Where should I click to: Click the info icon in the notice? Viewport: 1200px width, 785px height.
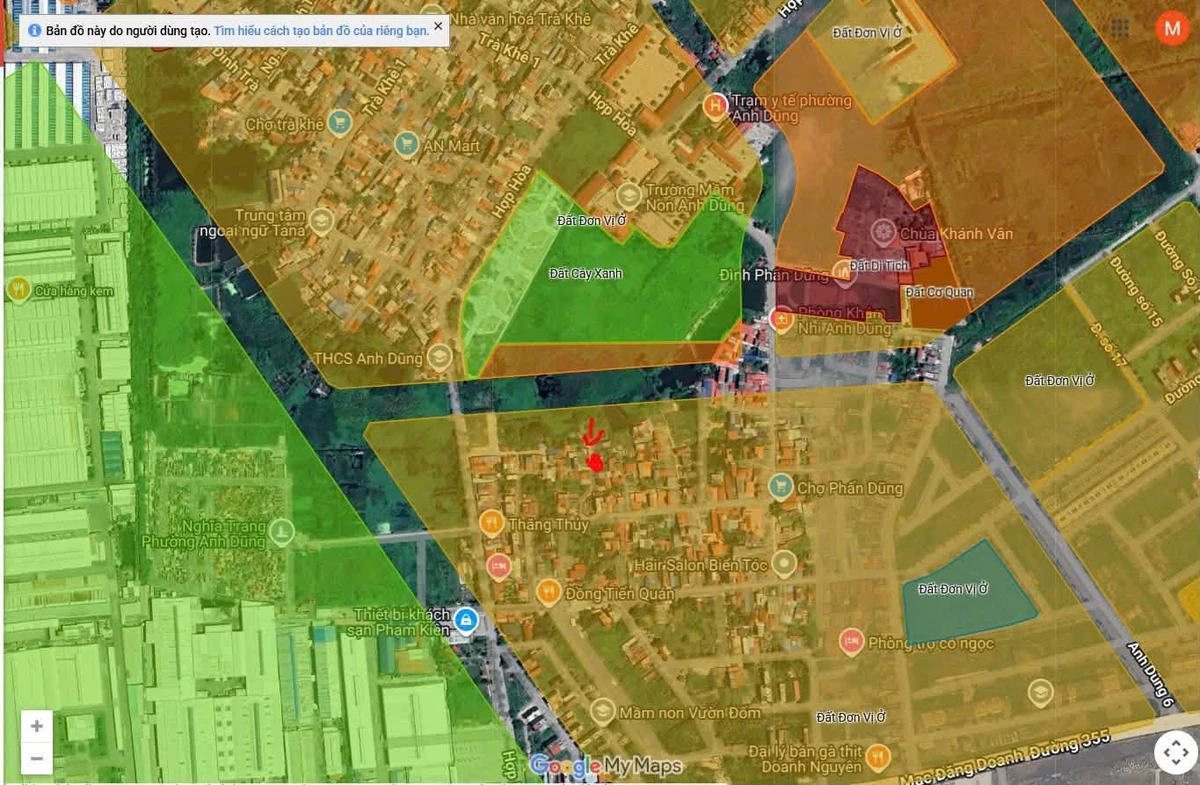pos(34,31)
